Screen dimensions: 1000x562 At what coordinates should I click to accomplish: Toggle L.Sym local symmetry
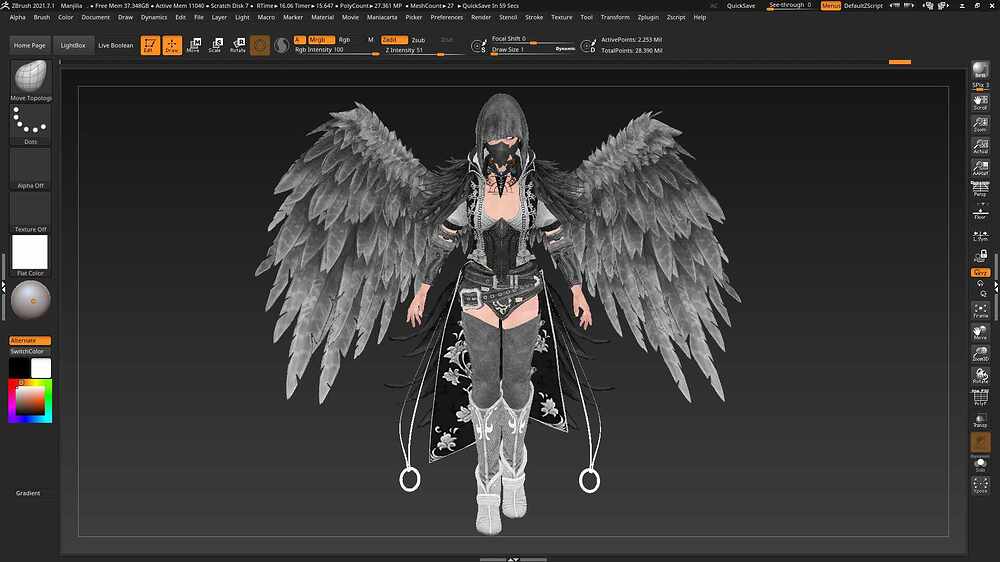(980, 236)
